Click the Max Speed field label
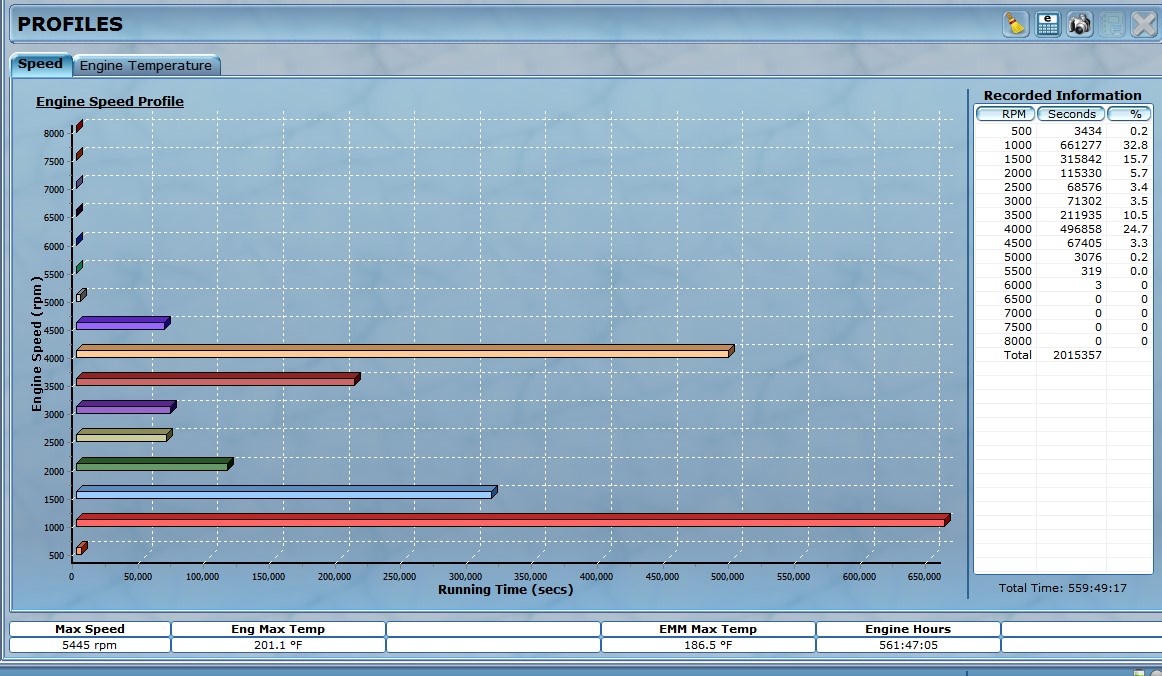The image size is (1162, 676). click(90, 629)
